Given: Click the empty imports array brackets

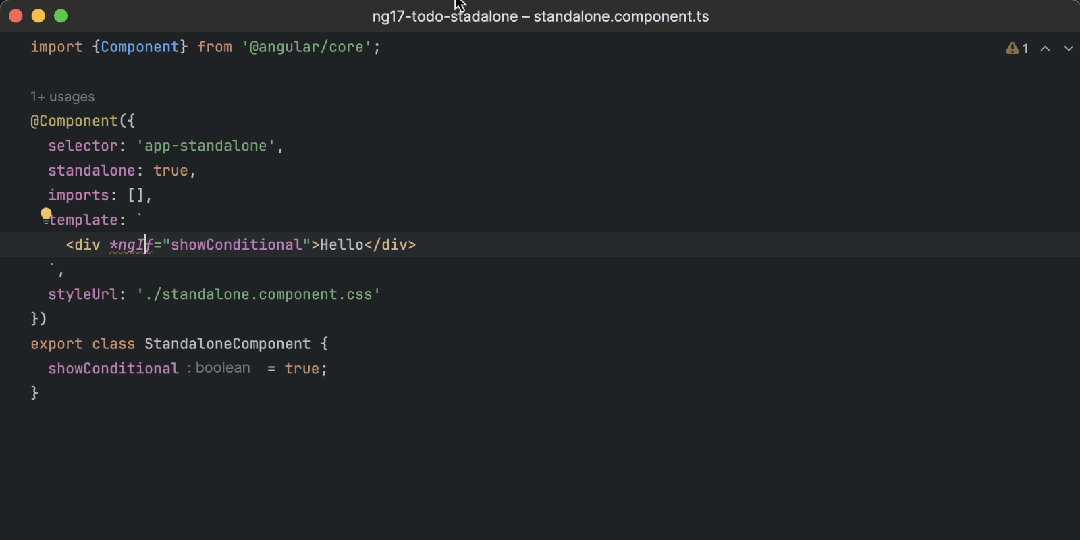Looking at the screenshot, I should pyautogui.click(x=135, y=196).
